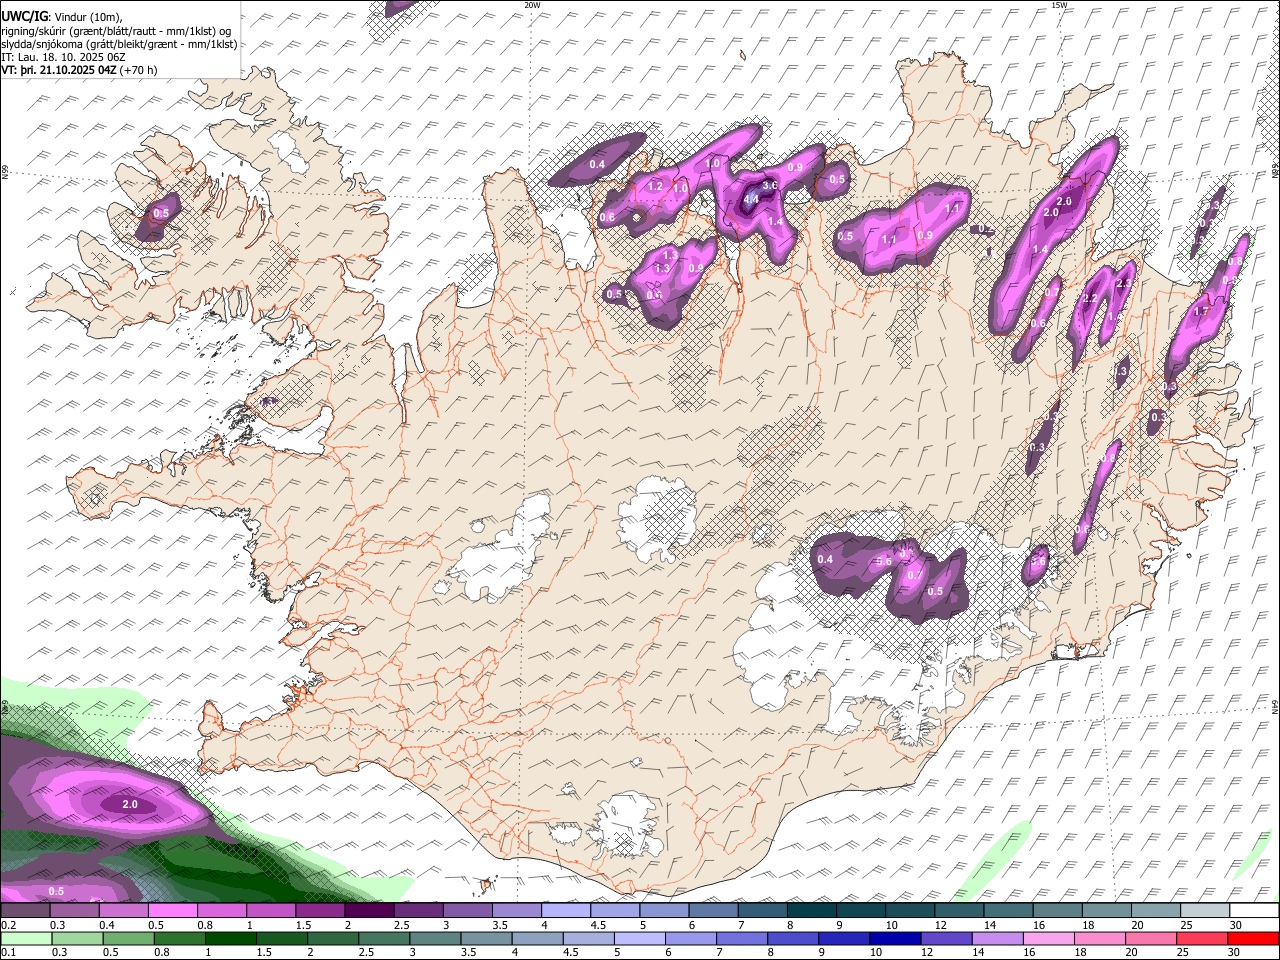This screenshot has width=1280, height=960.
Task: Click the 4.4 precipitation value on the map
Action: tap(752, 200)
